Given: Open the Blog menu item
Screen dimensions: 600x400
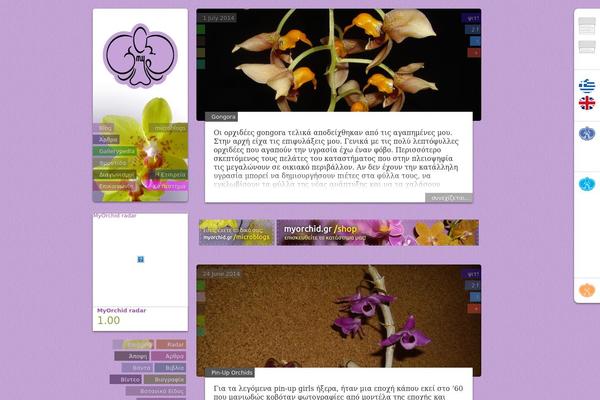Looking at the screenshot, I should click(103, 128).
